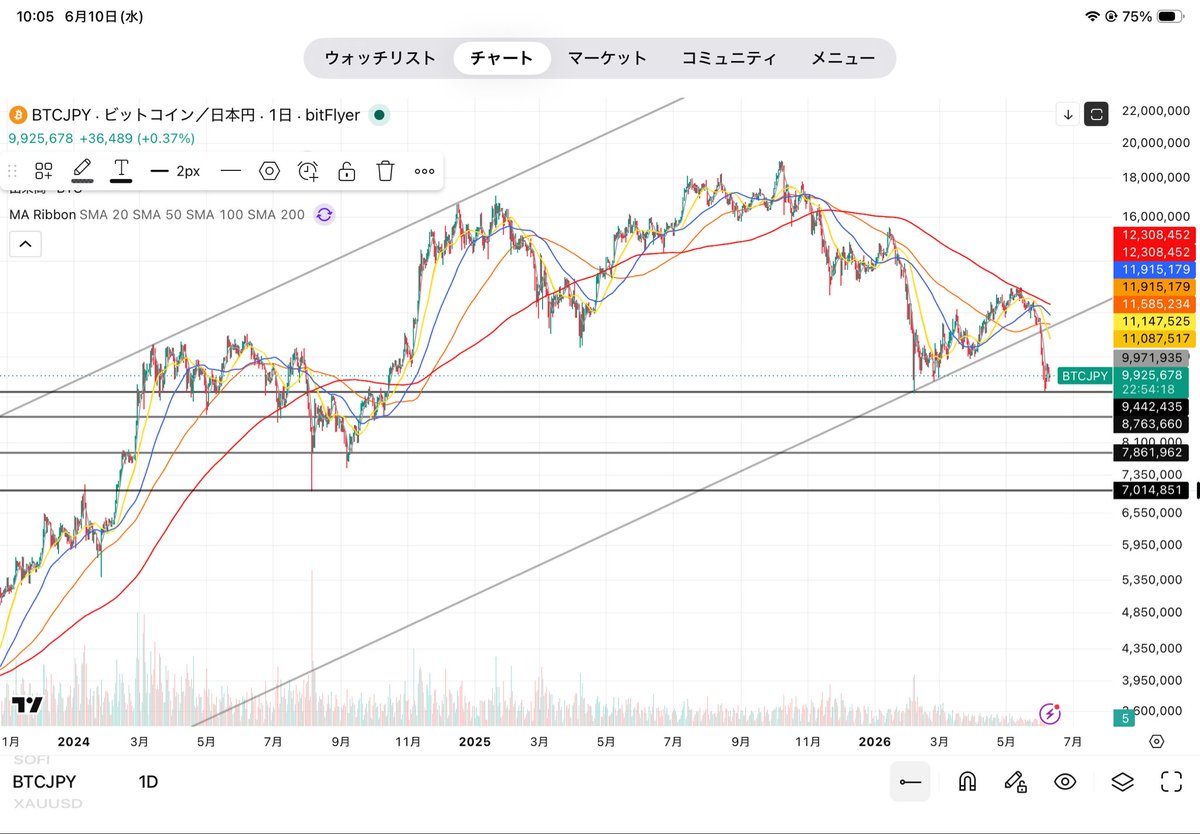This screenshot has height=834, width=1200.
Task: Go to コミュニティ tab
Action: pyautogui.click(x=729, y=58)
